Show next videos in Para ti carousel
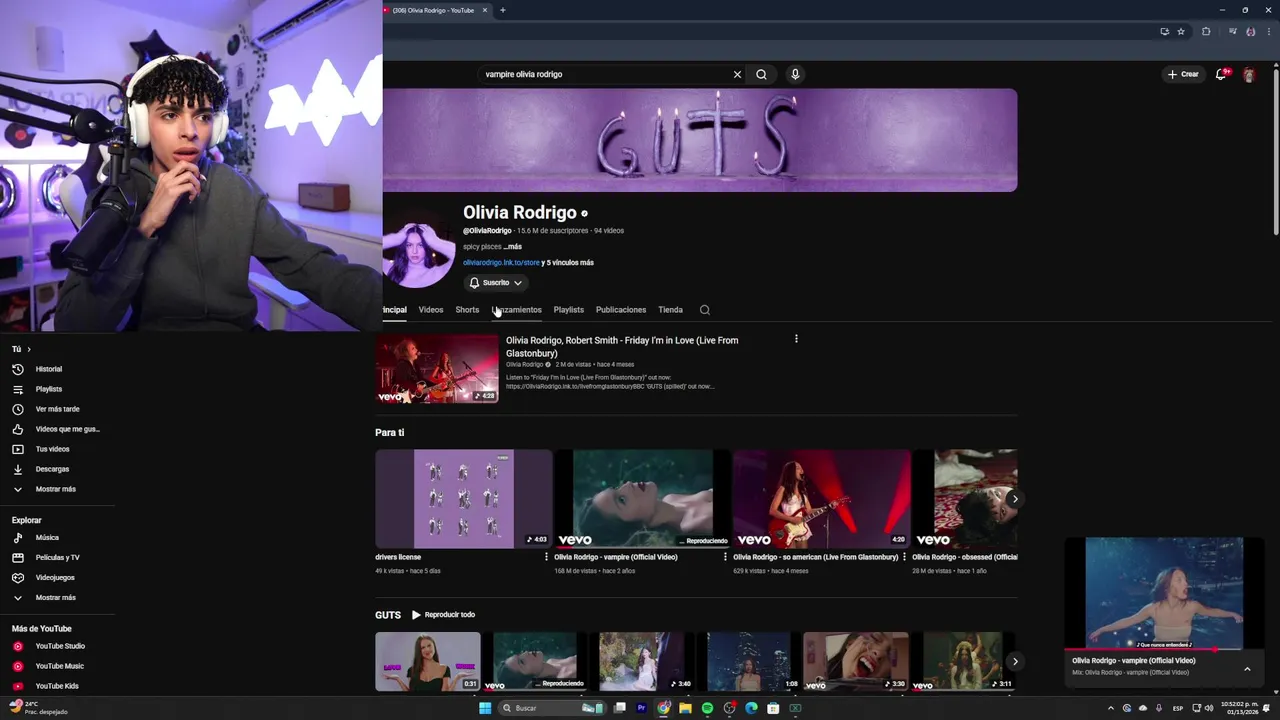Screen dimensions: 1280x720 (x=1014, y=498)
